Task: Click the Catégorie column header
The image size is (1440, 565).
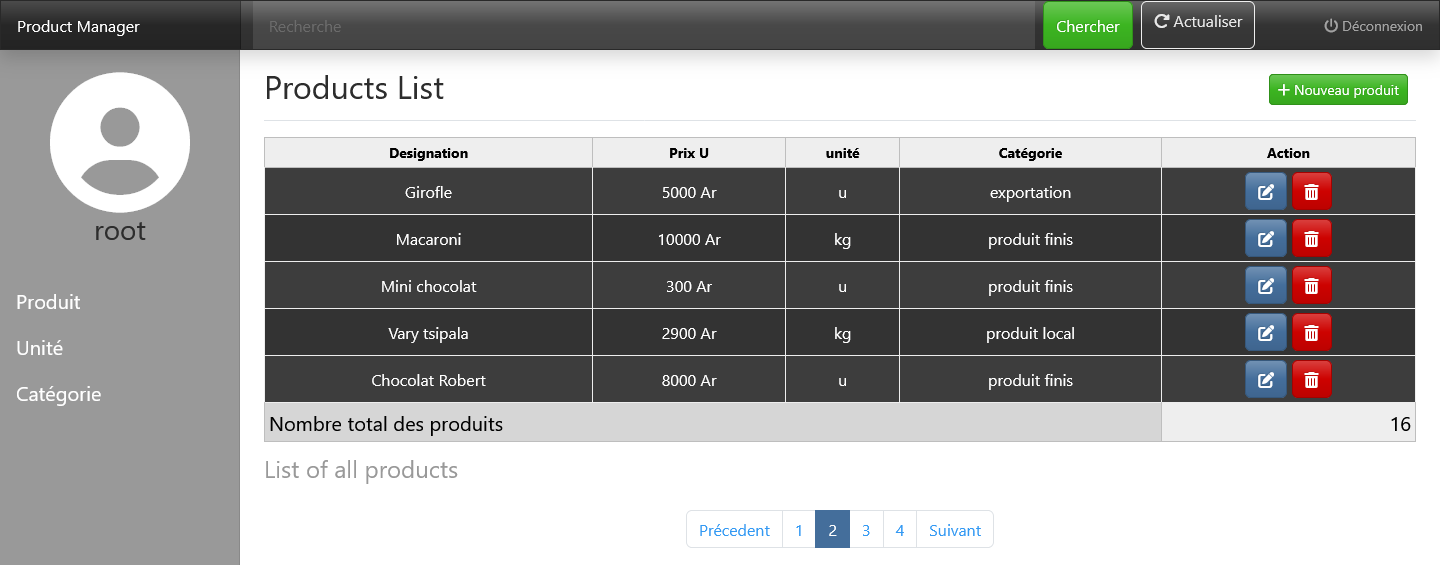Action: [x=1030, y=153]
